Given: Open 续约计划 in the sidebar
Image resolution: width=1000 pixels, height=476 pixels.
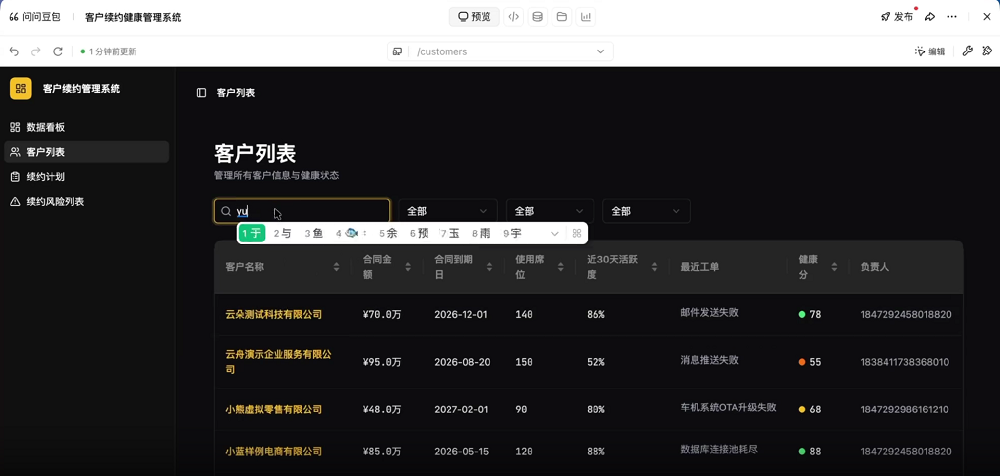Looking at the screenshot, I should pyautogui.click(x=87, y=177).
